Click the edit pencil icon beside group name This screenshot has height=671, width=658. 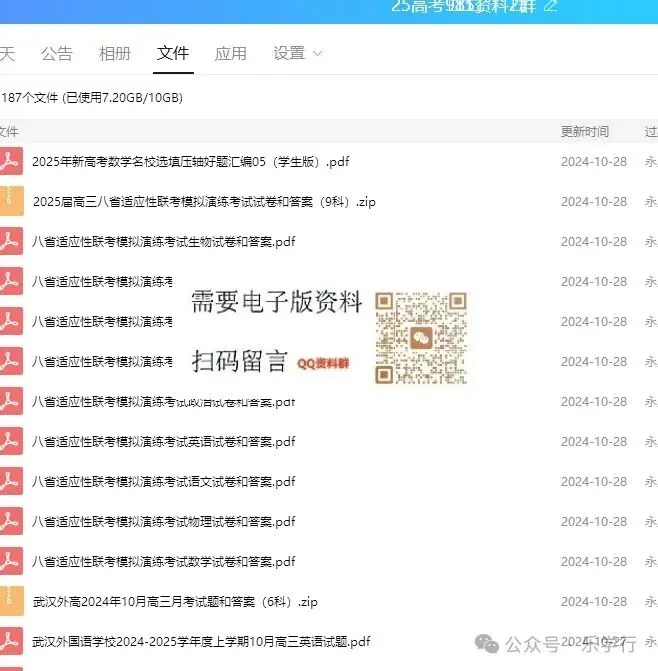[x=551, y=6]
